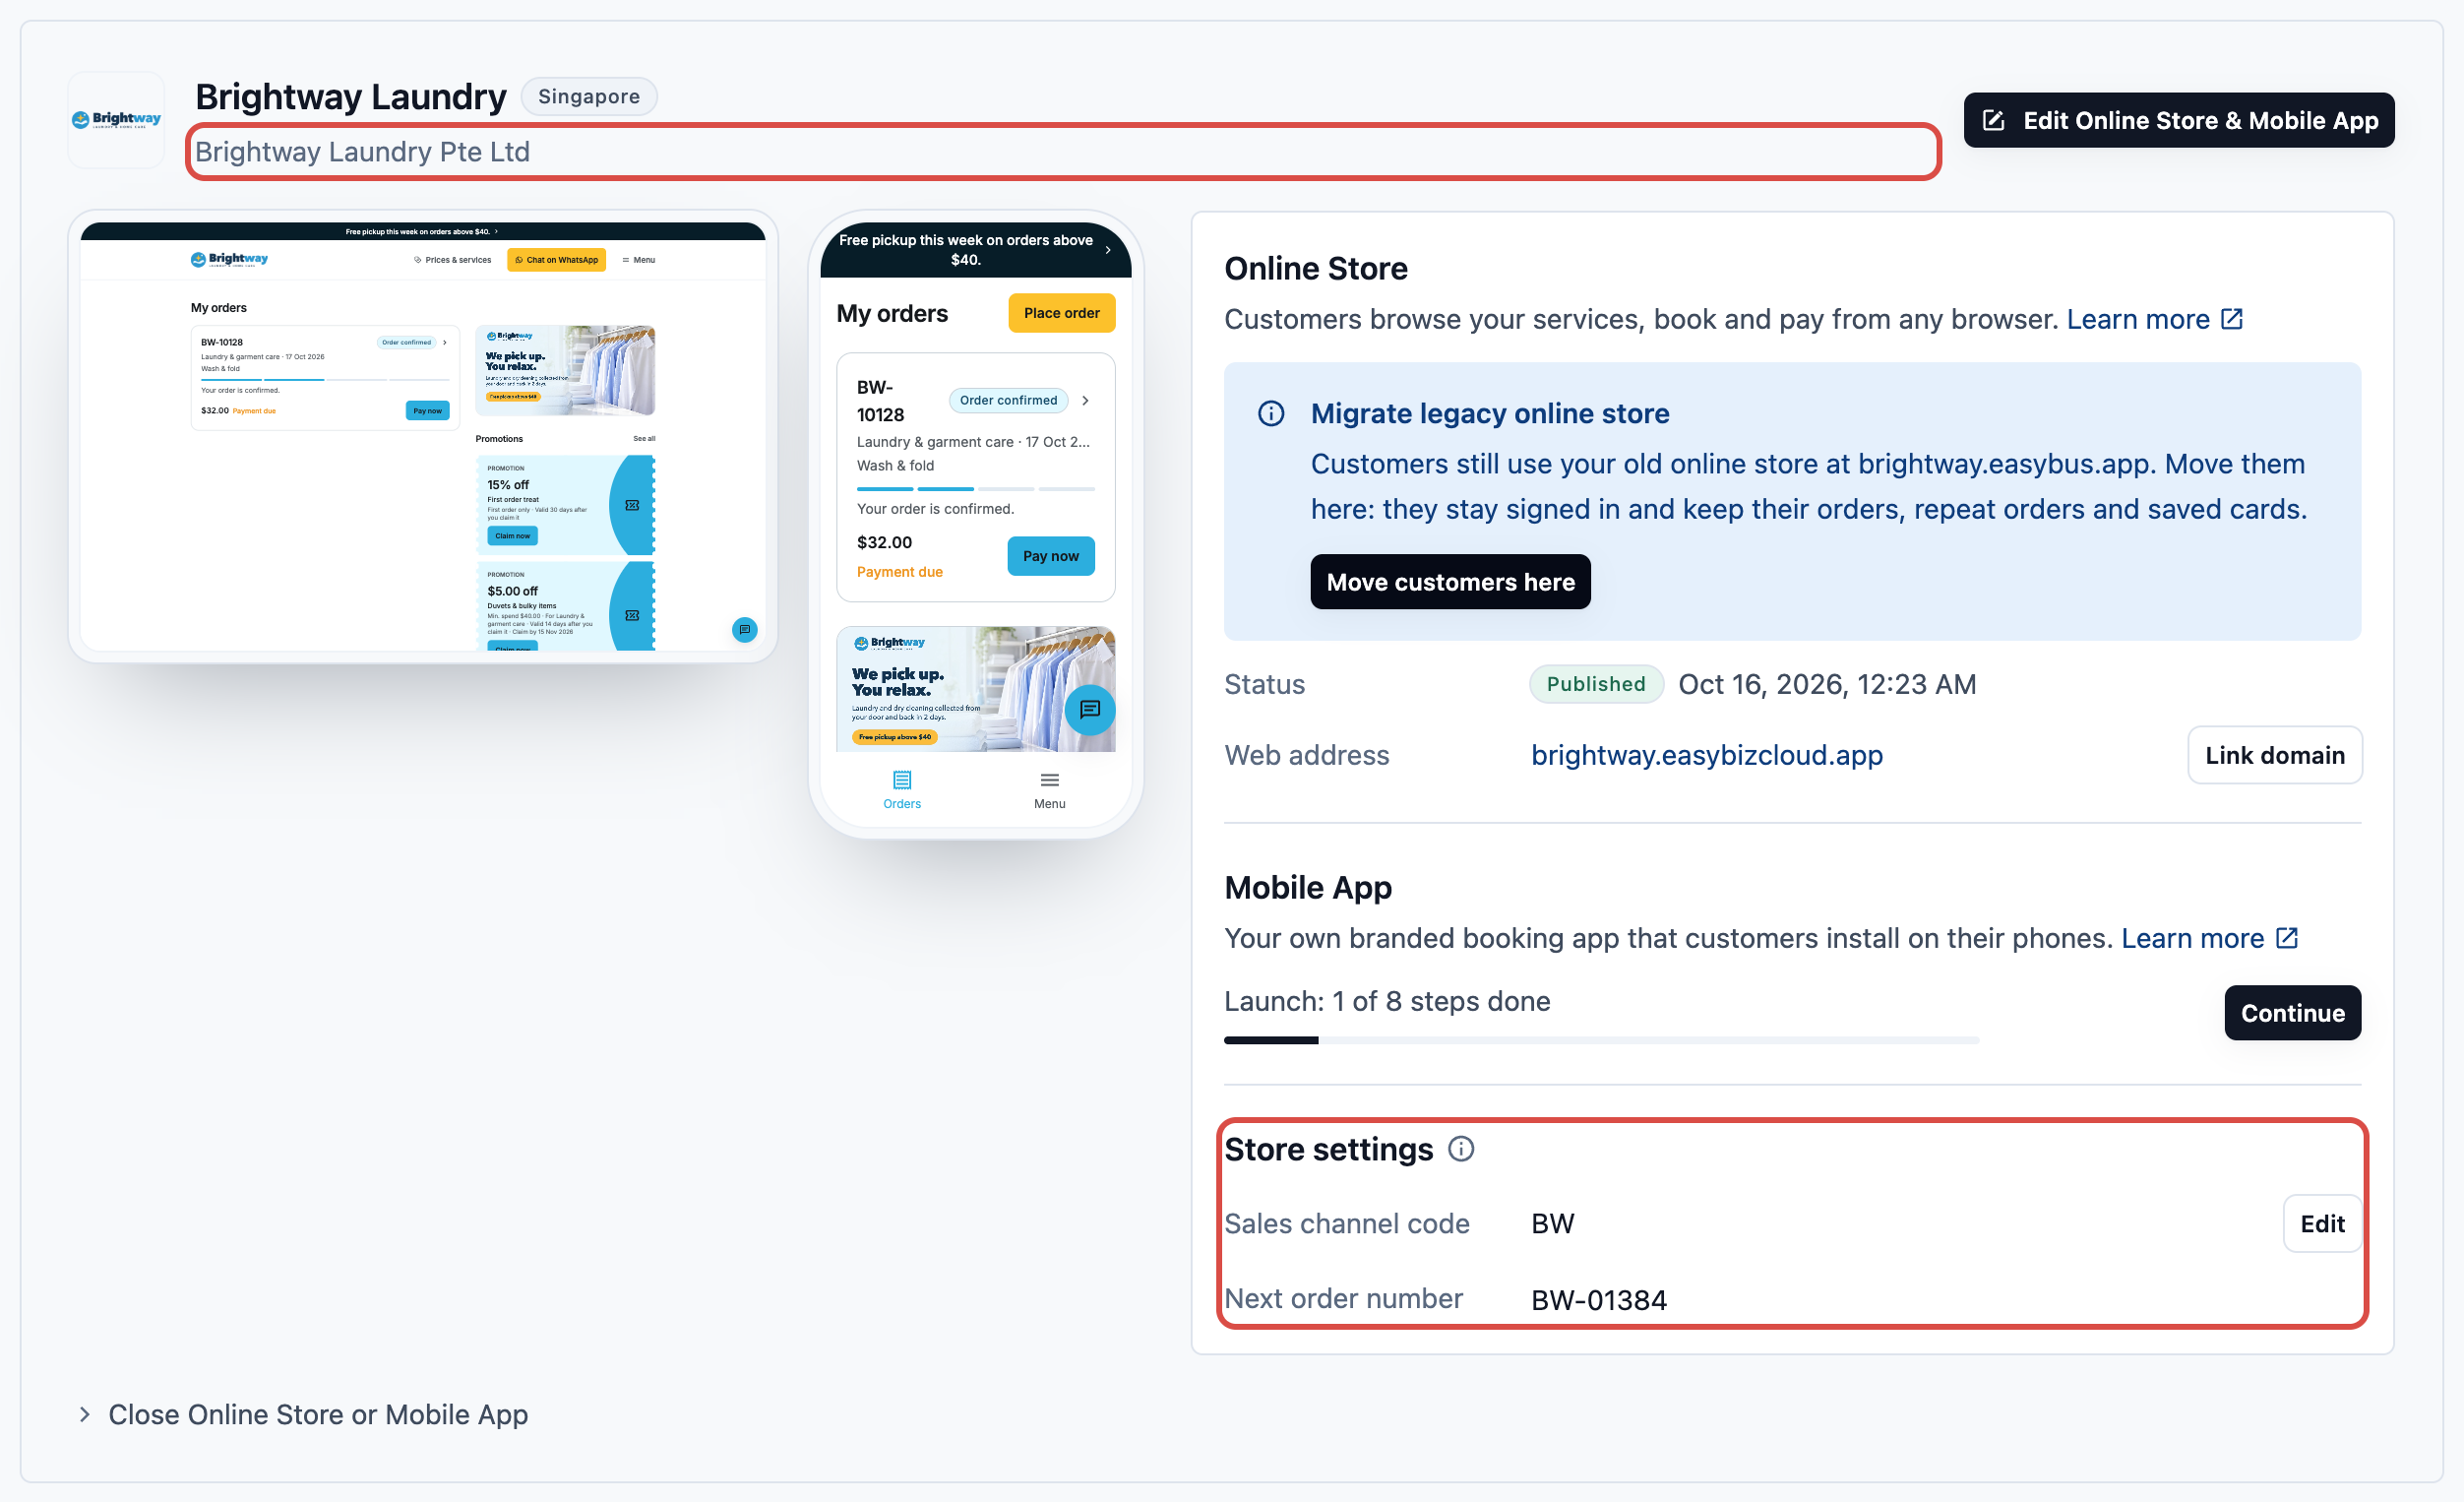This screenshot has height=1502, width=2464.
Task: Click the Singapore badge
Action: [588, 96]
